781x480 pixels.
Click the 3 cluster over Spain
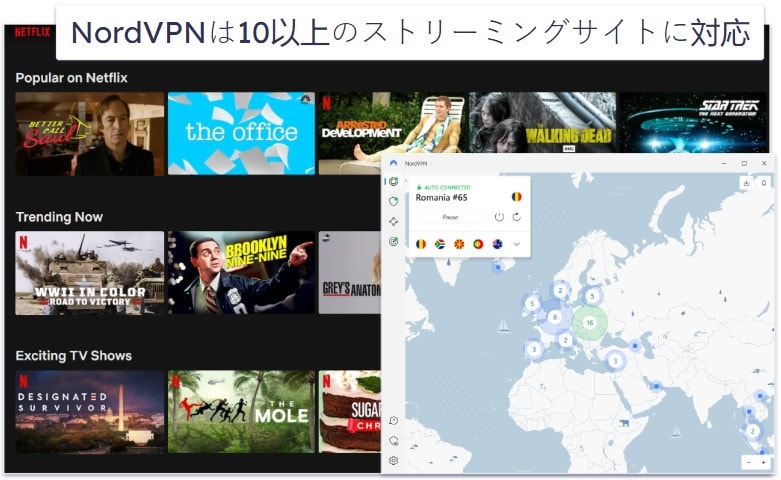point(534,349)
